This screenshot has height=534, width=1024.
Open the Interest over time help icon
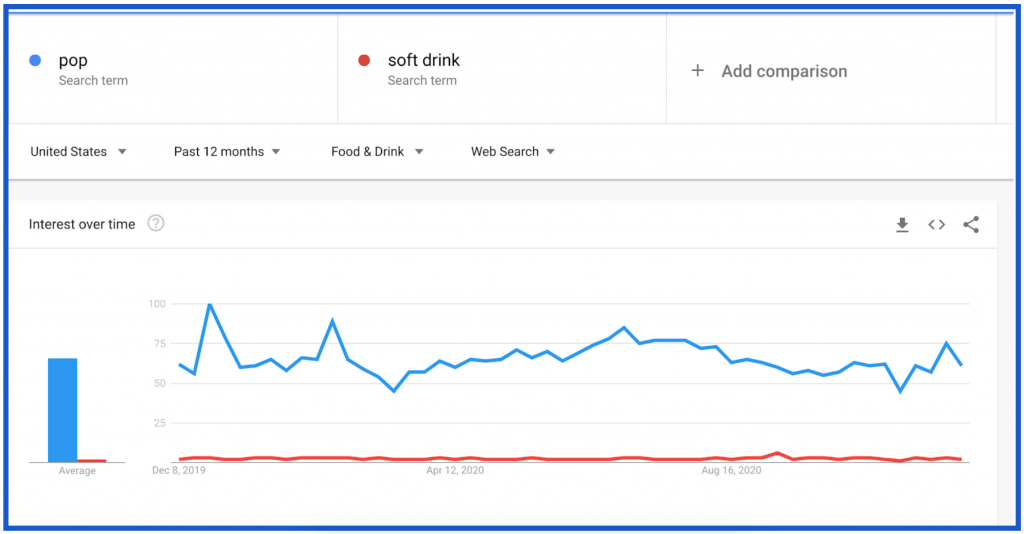click(x=156, y=224)
